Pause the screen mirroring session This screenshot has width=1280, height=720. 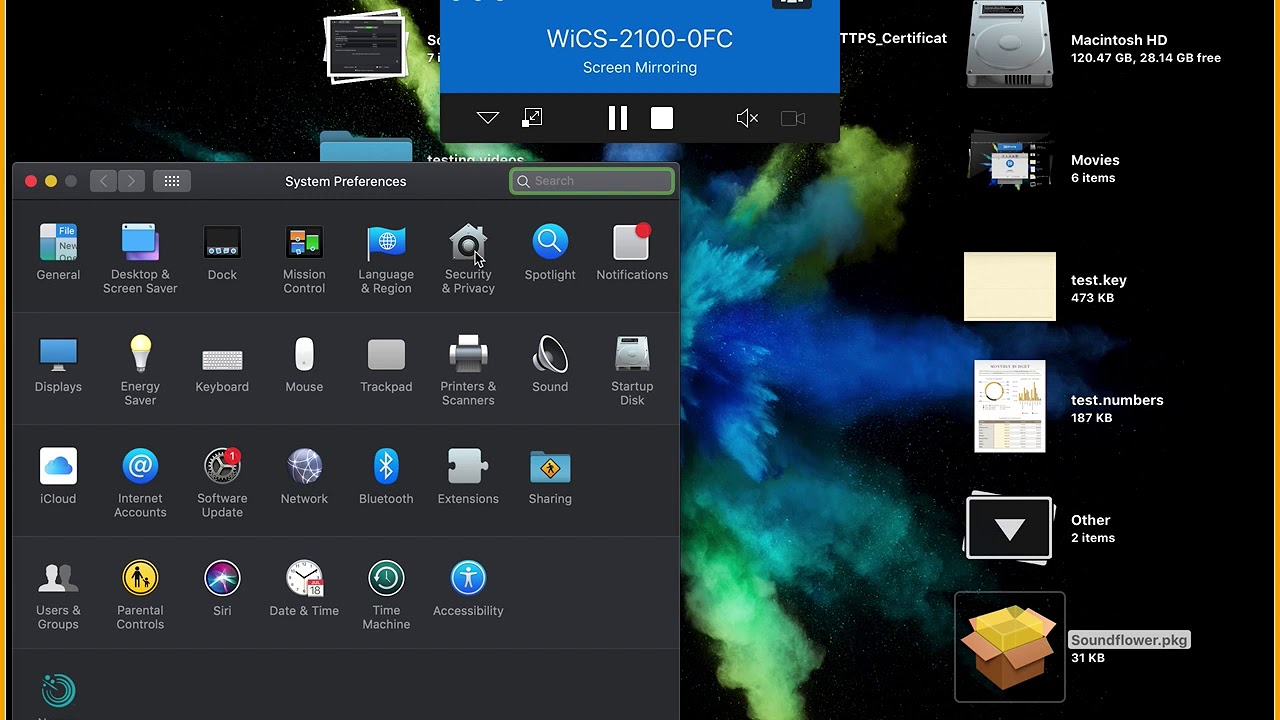coord(618,118)
